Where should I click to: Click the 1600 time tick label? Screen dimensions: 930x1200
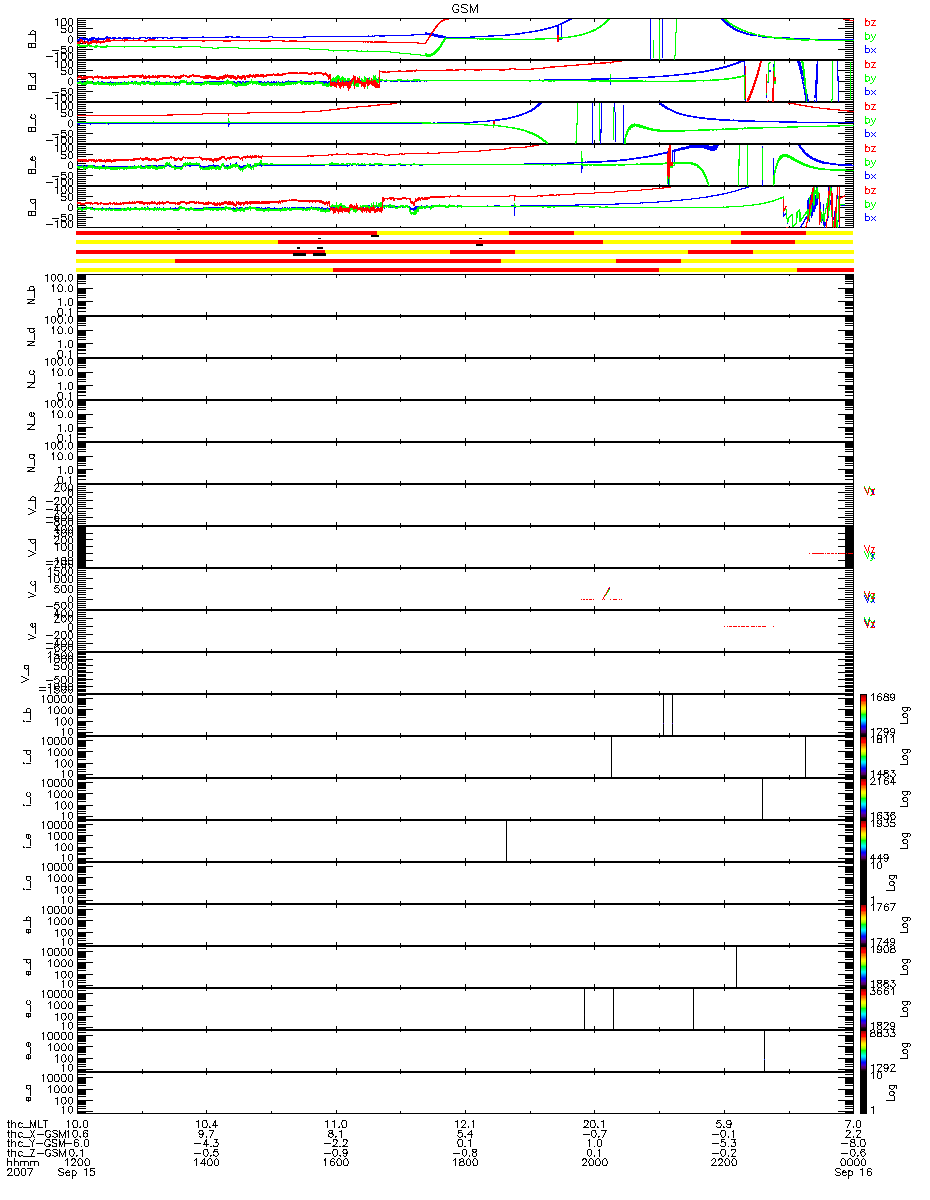[x=336, y=1164]
